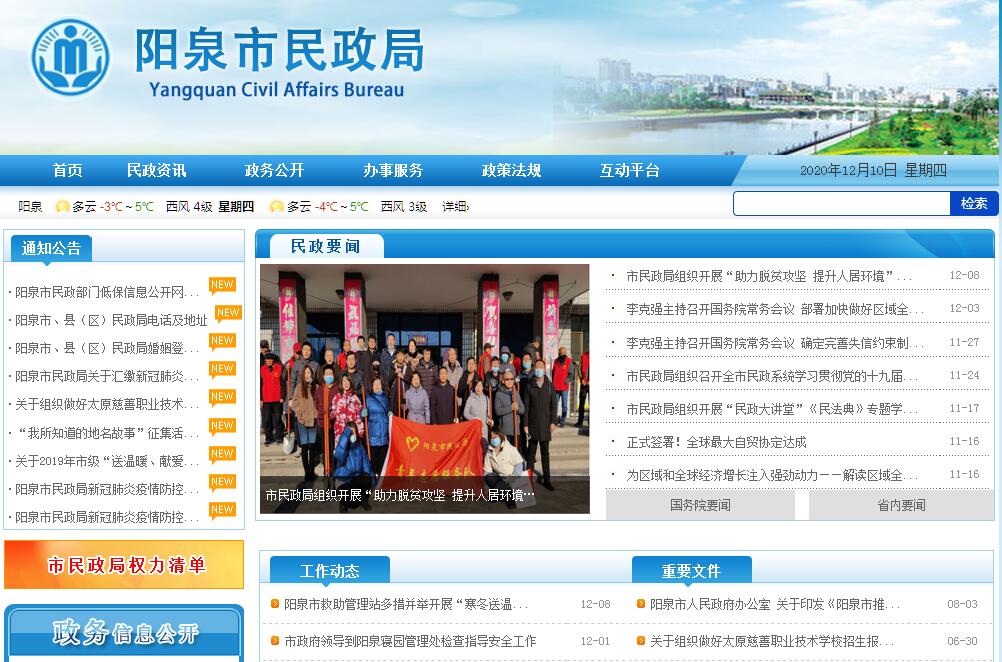The width and height of the screenshot is (1002, 662).
Task: Click the Yangquan Civil Affairs Bureau logo
Action: click(x=69, y=57)
